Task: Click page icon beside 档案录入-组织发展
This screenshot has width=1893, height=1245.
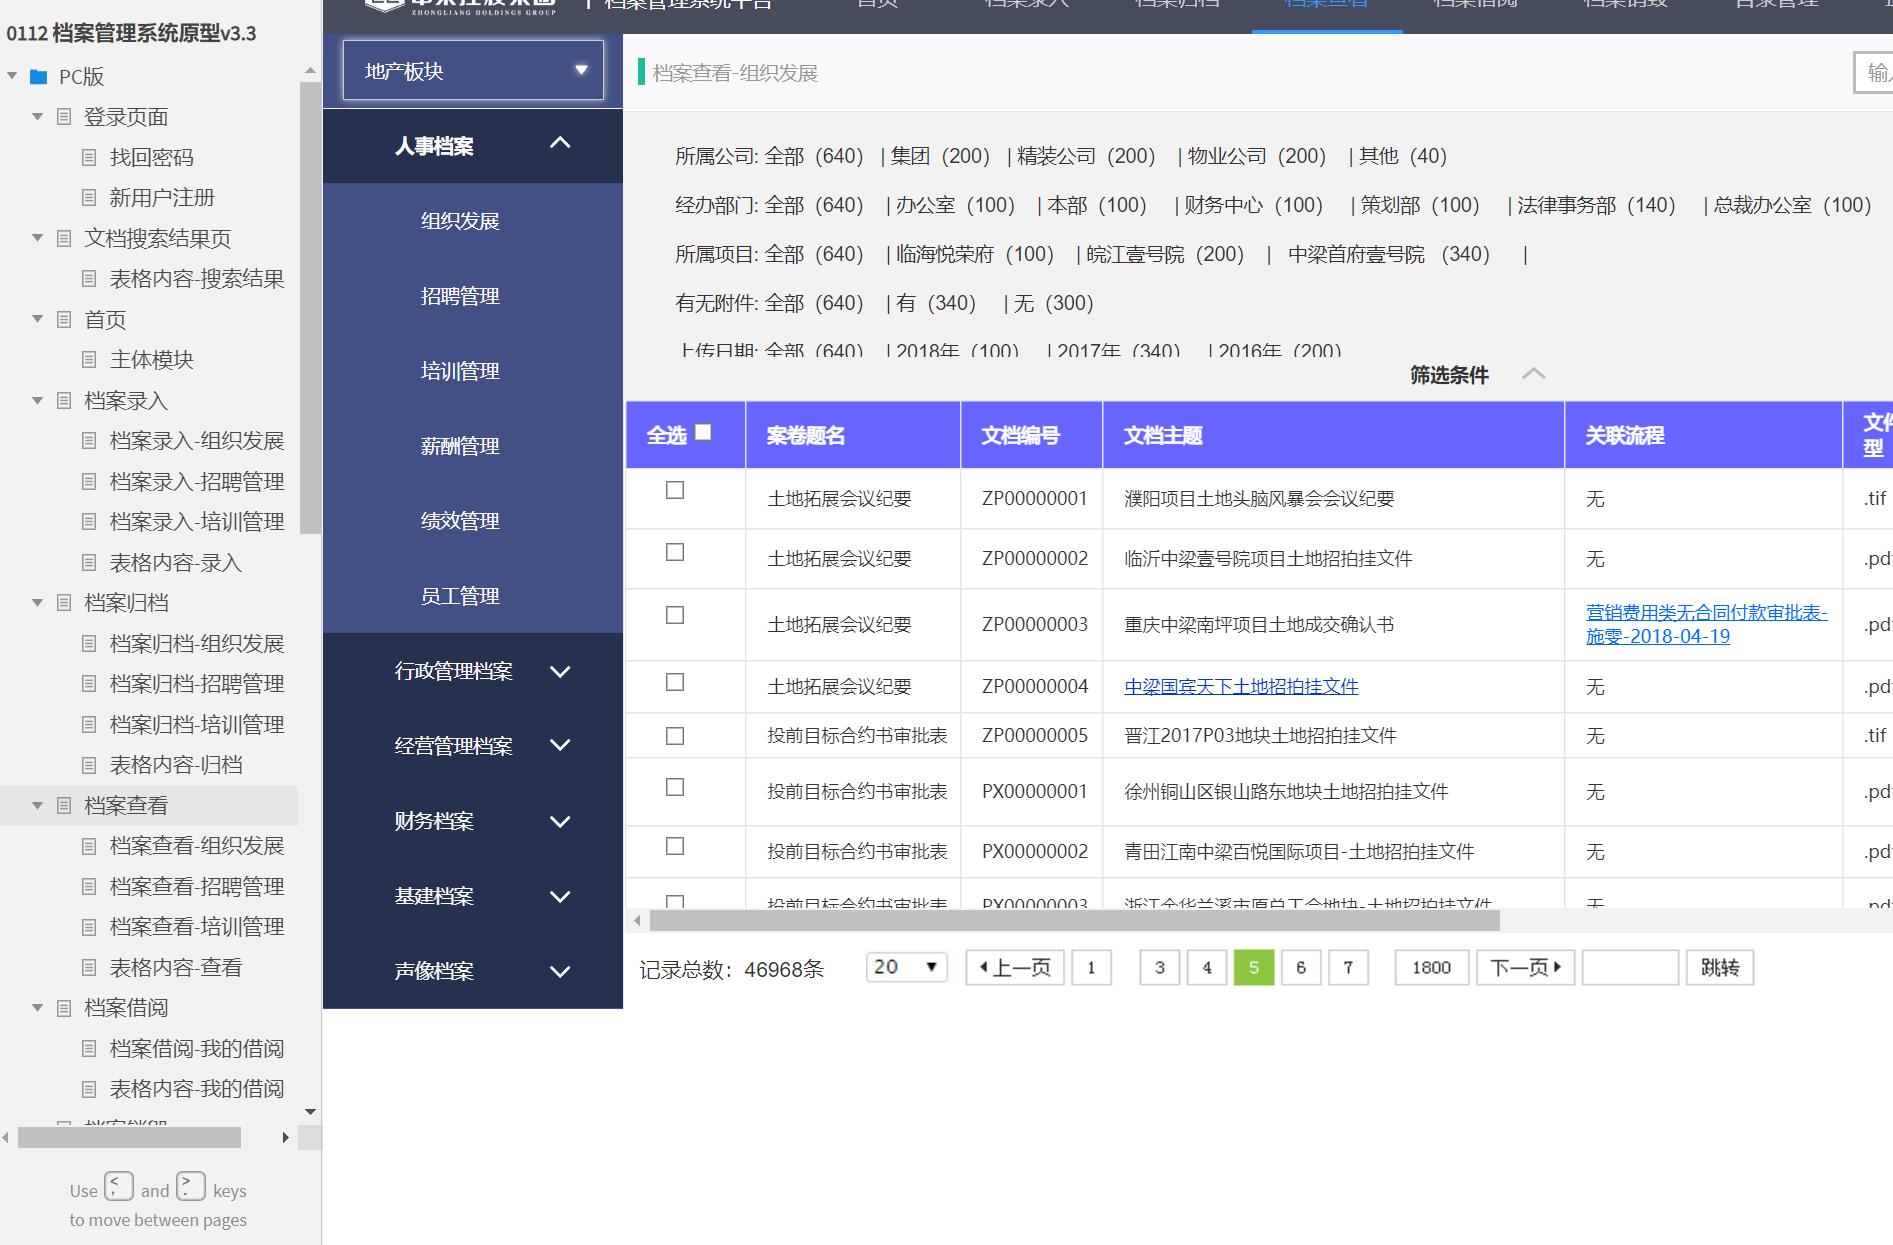Action: 89,441
